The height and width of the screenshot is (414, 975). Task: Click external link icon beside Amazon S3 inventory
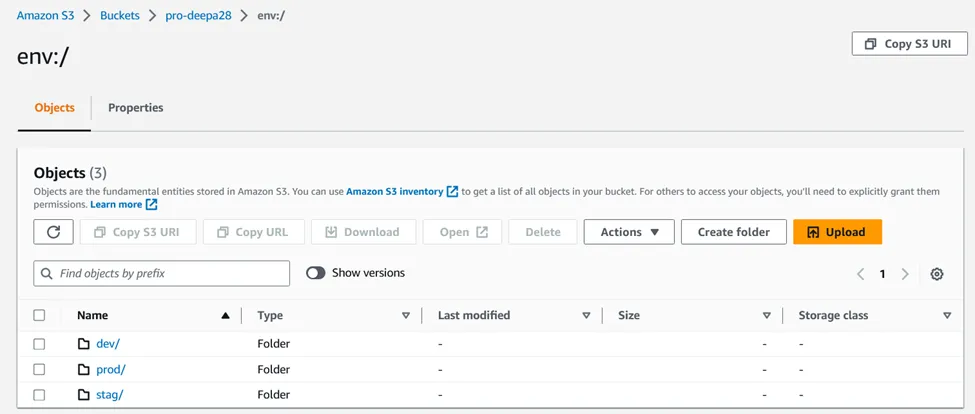pos(453,191)
